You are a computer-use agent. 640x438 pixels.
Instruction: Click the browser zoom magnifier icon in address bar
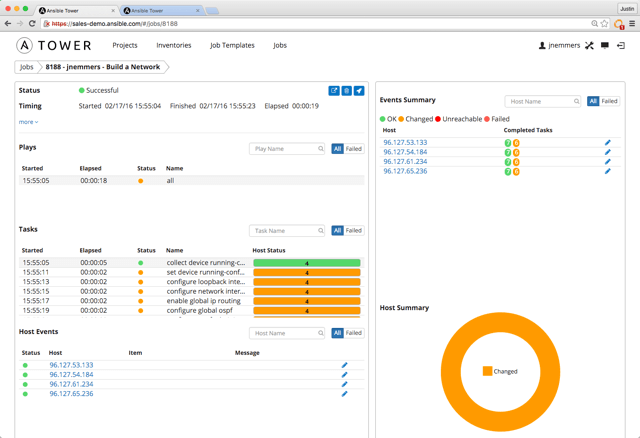(595, 24)
